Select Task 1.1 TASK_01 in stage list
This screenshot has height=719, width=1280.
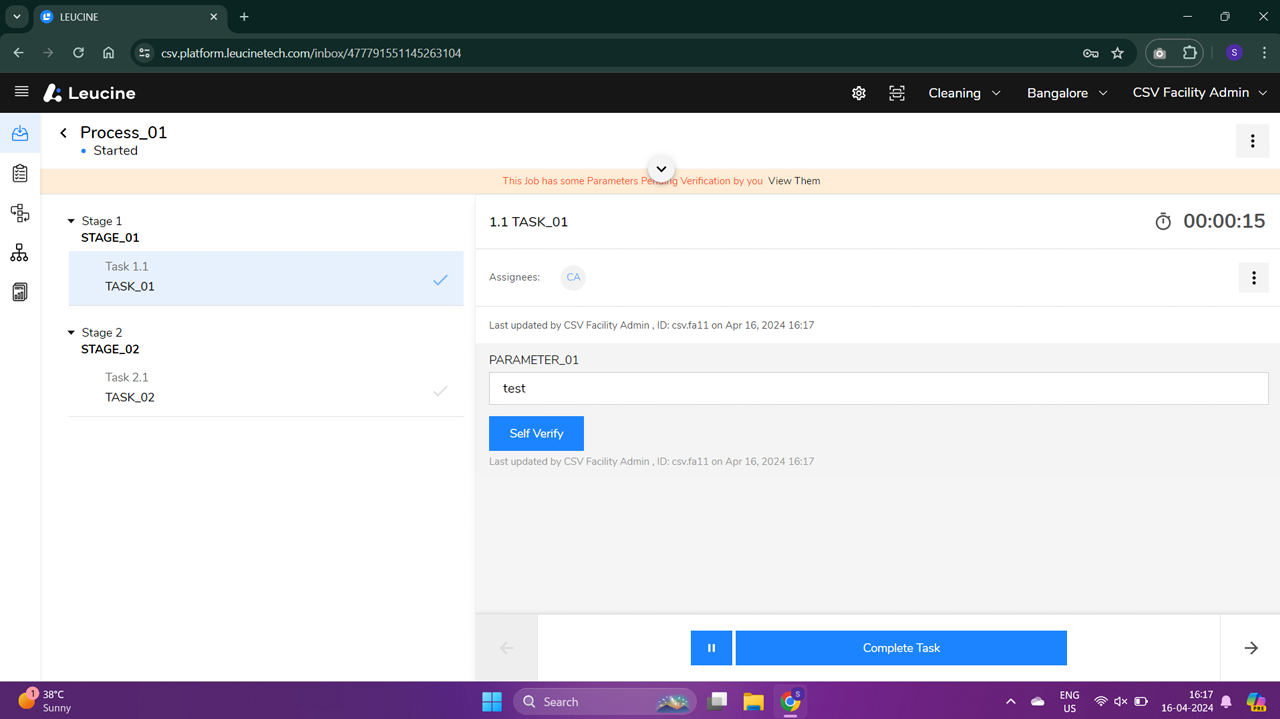coord(266,277)
